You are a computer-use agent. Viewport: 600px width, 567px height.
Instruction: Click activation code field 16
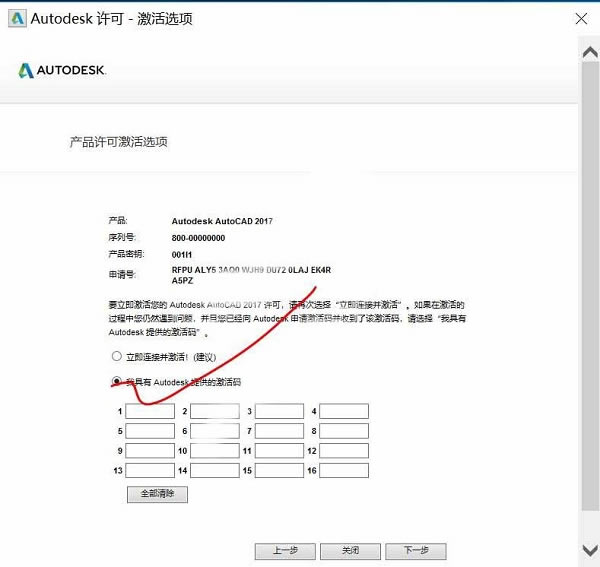pos(344,471)
